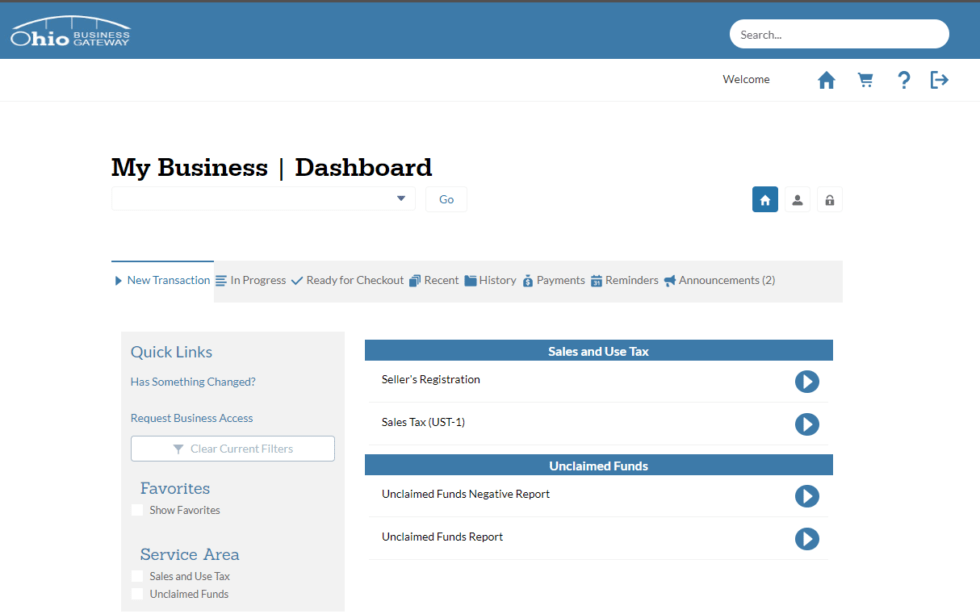Viewport: 980px width, 614px height.
Task: Click the home icon in top navigation
Action: (826, 80)
